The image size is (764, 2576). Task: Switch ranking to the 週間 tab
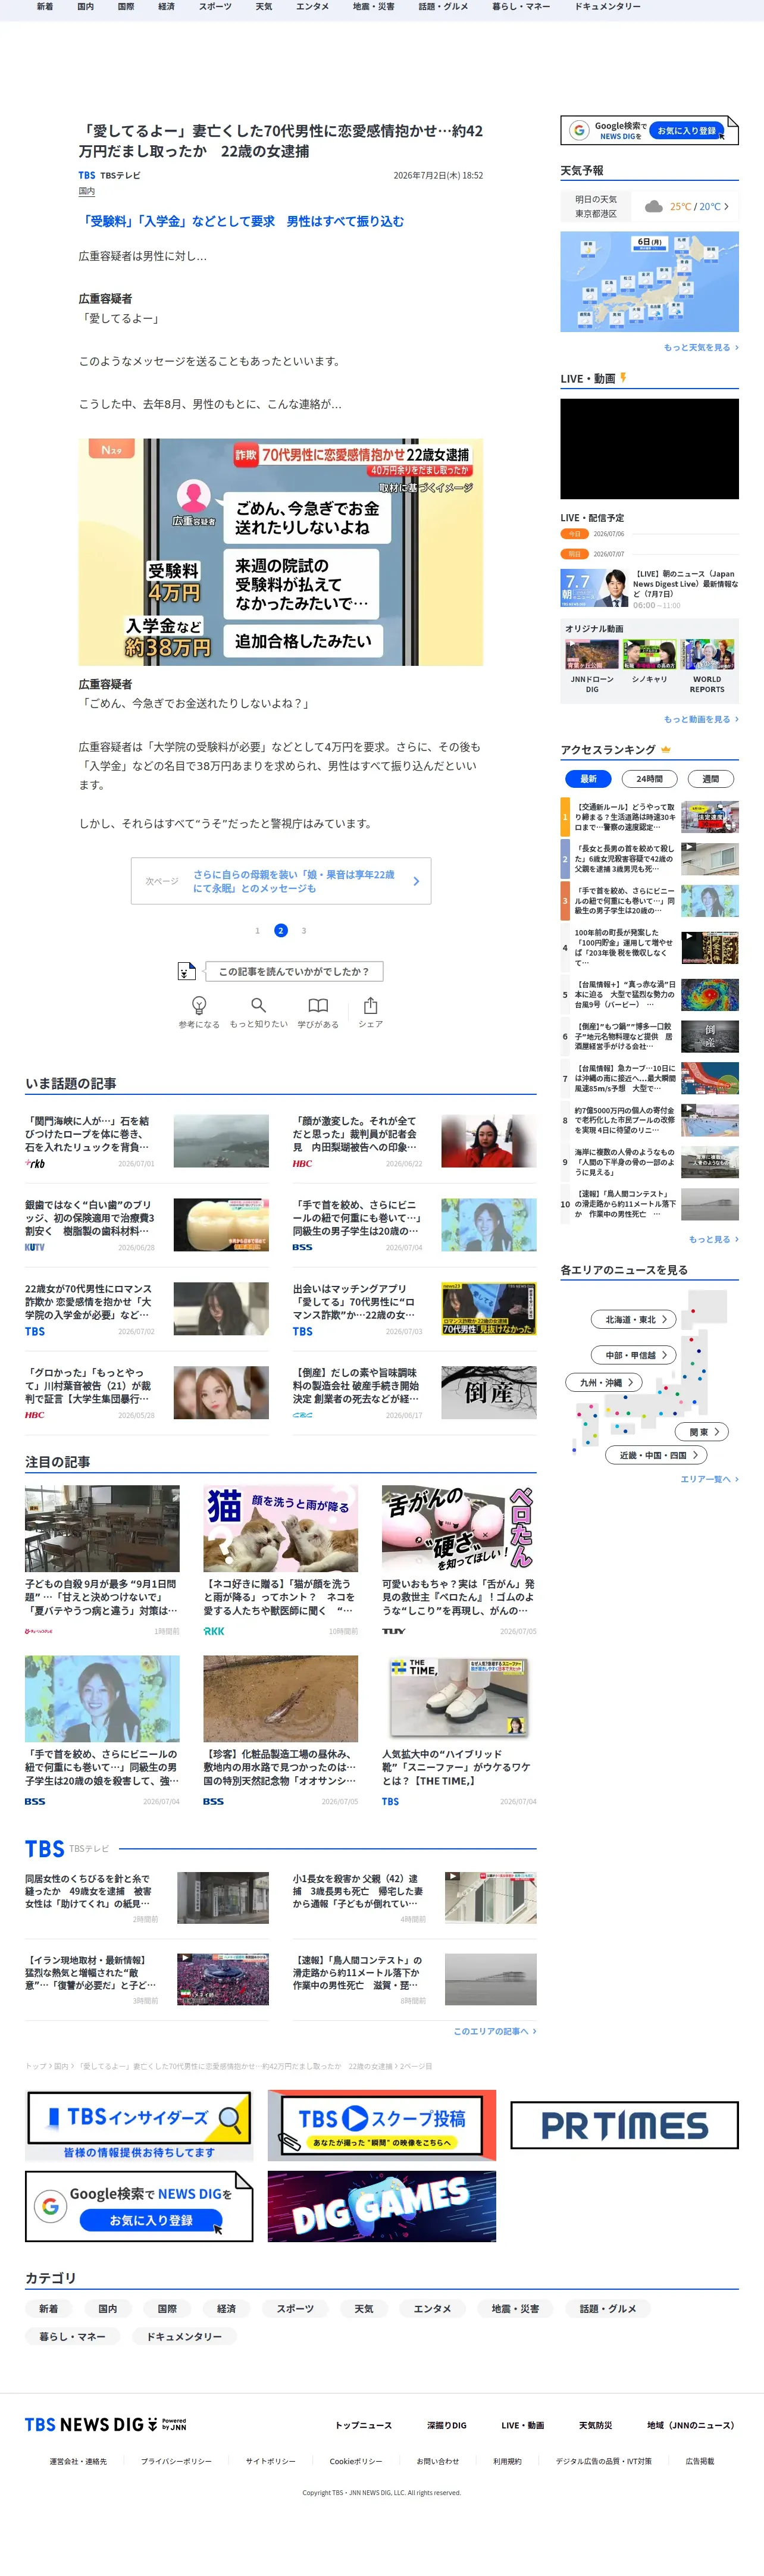coord(711,778)
